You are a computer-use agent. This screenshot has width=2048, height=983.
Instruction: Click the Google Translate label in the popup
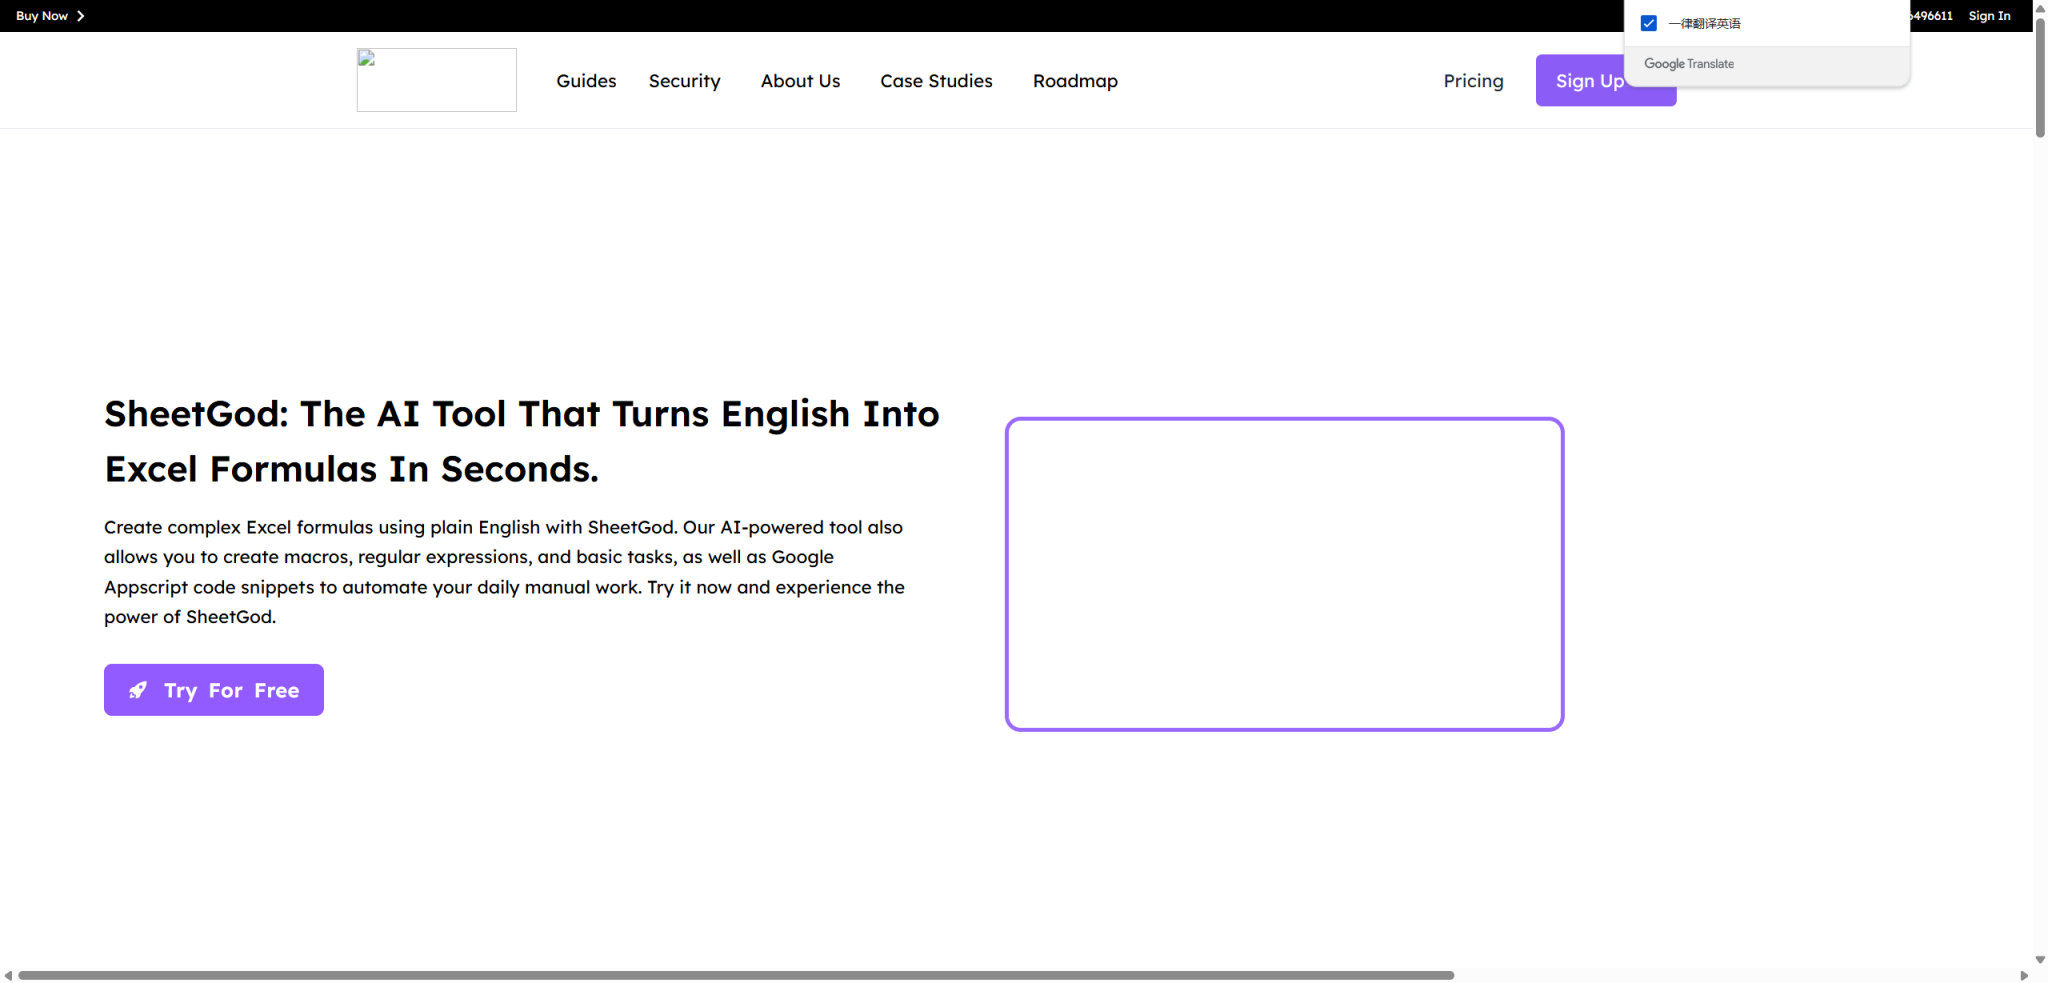point(1689,64)
